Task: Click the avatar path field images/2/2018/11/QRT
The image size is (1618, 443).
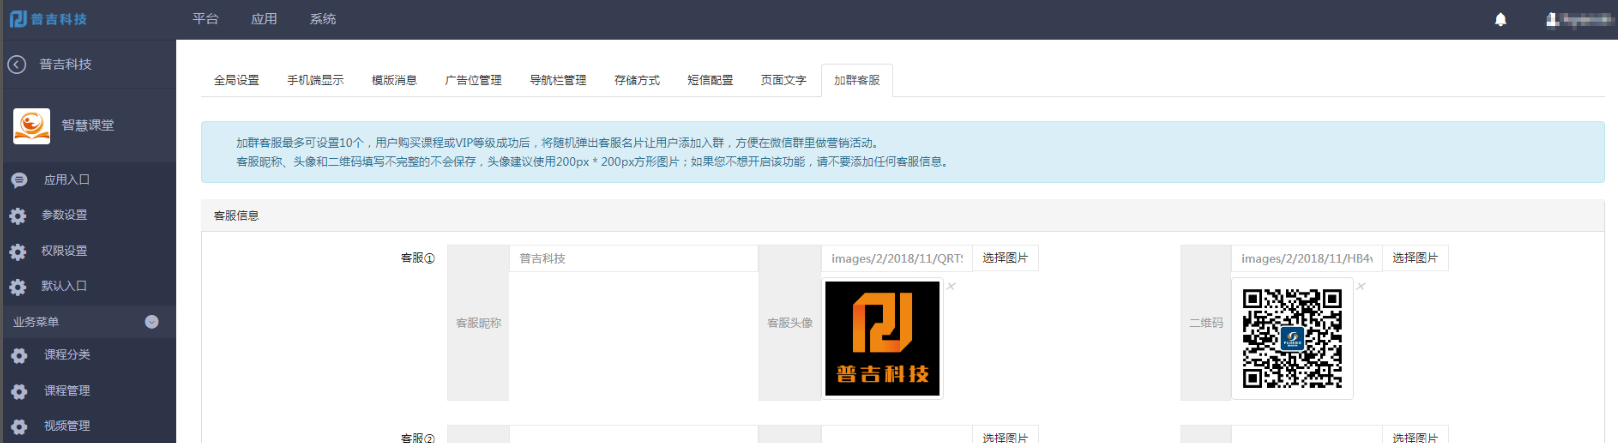Action: (897, 258)
